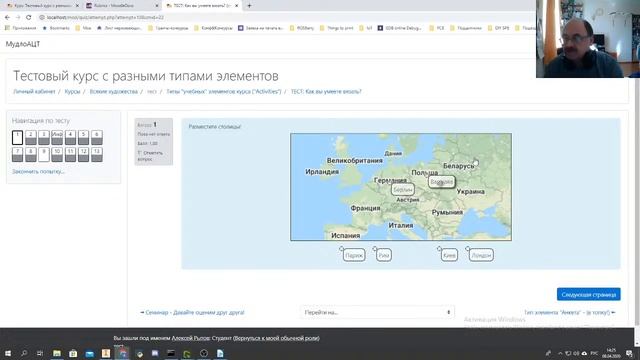Viewport: 640px width, 360px height.
Task: Open a new browser tab
Action: [249, 6]
